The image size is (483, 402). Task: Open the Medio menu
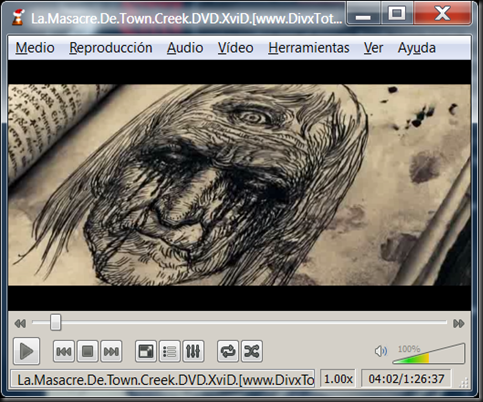[x=35, y=48]
